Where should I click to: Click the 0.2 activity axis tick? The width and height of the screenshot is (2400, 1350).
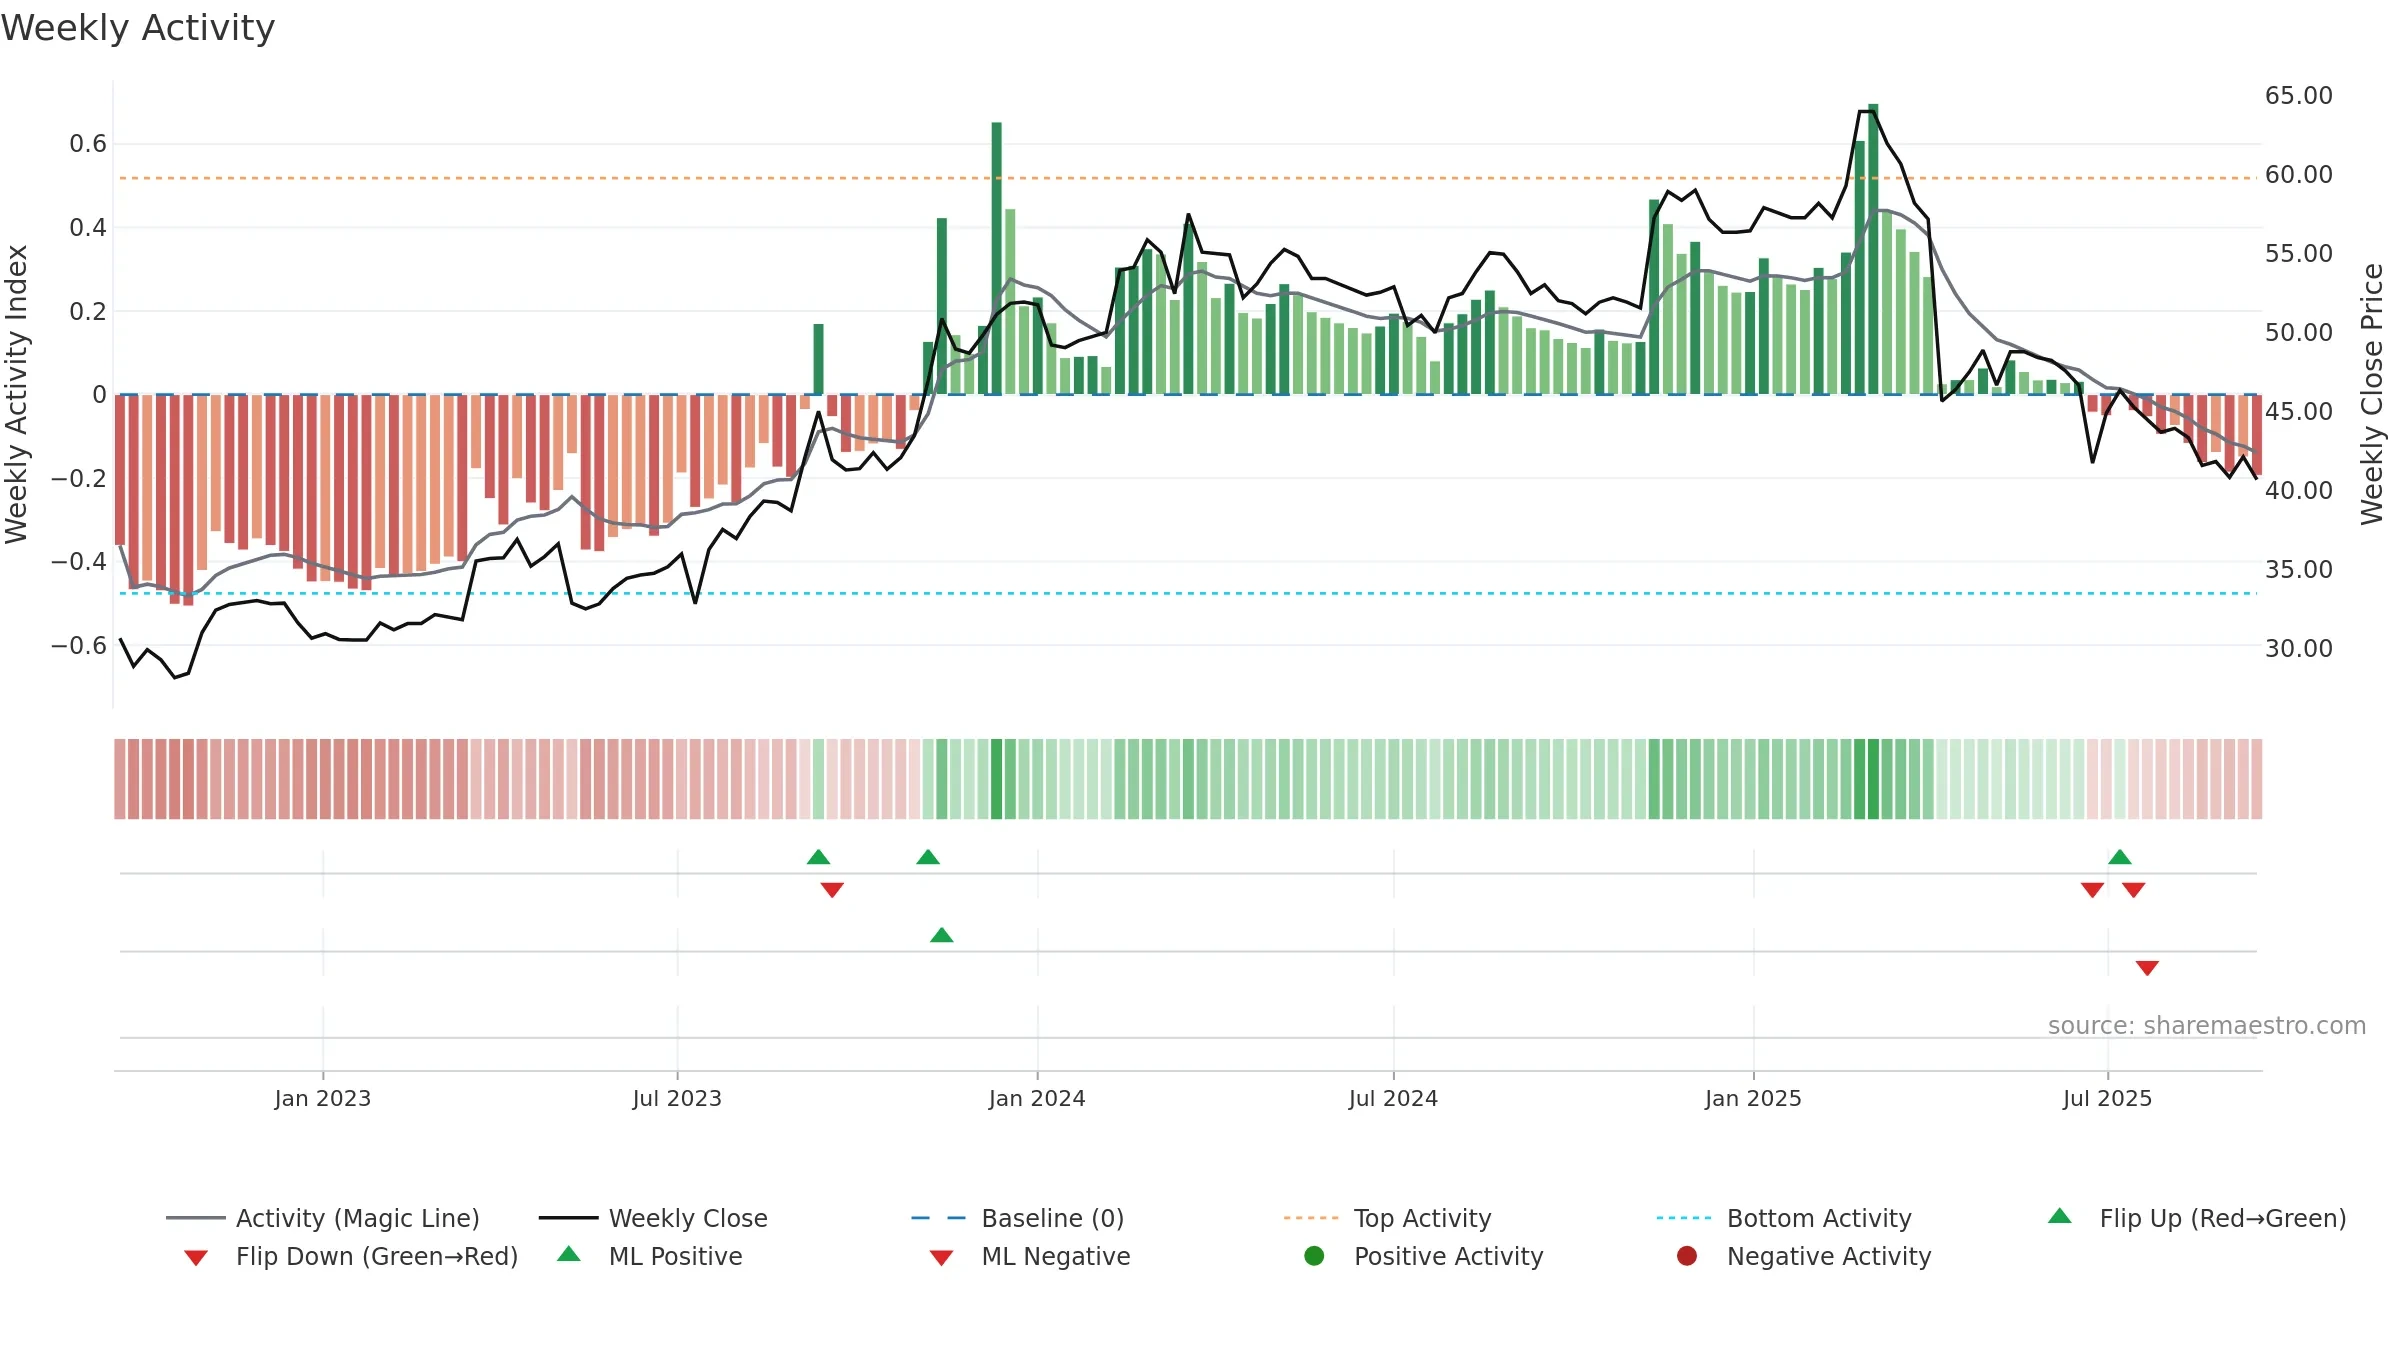[88, 311]
